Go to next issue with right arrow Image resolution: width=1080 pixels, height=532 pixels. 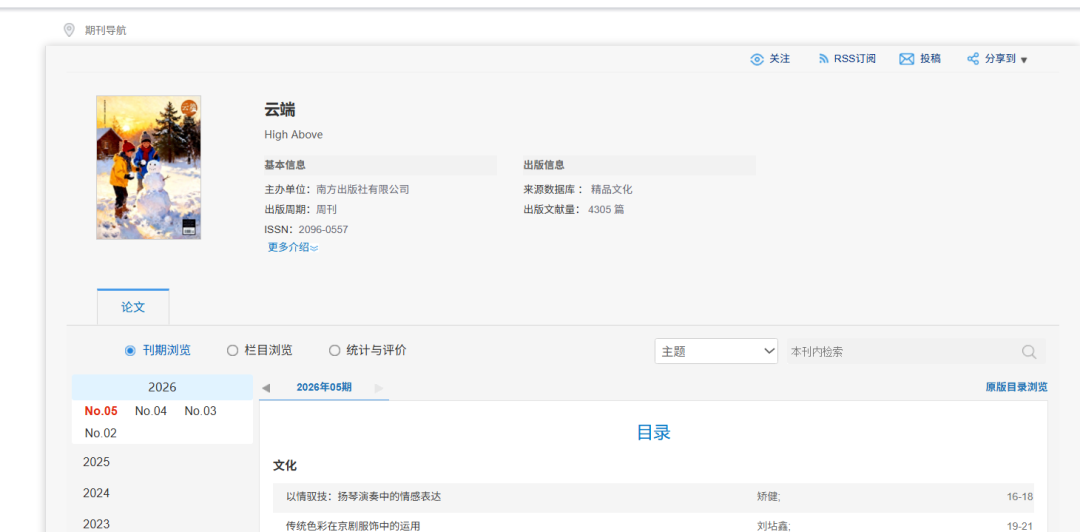click(378, 388)
